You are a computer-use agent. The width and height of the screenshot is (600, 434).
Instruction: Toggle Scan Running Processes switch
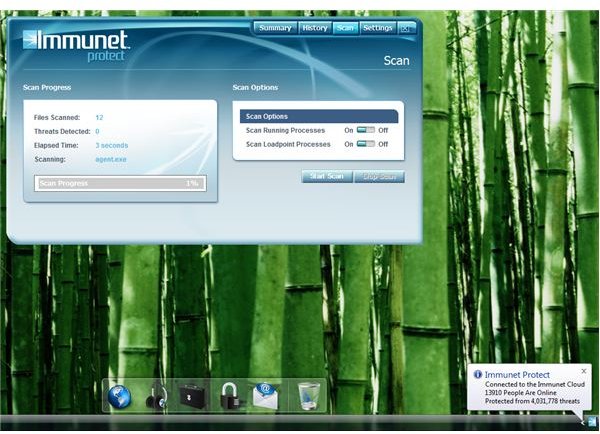tap(365, 130)
